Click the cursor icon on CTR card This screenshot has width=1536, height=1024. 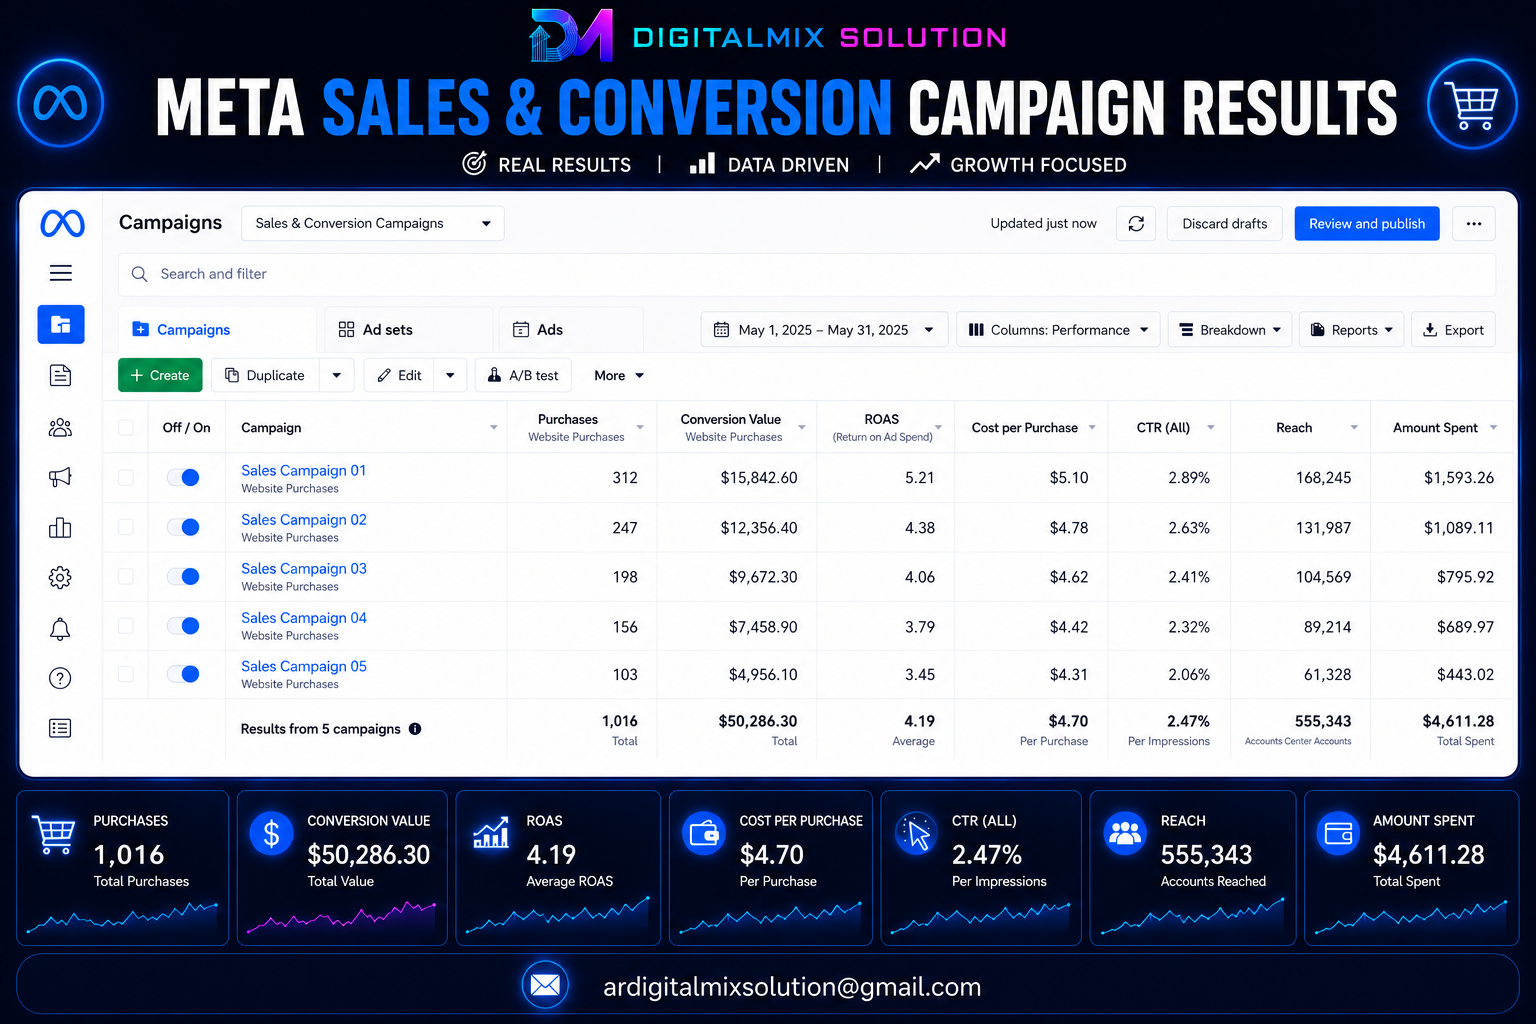pos(916,833)
